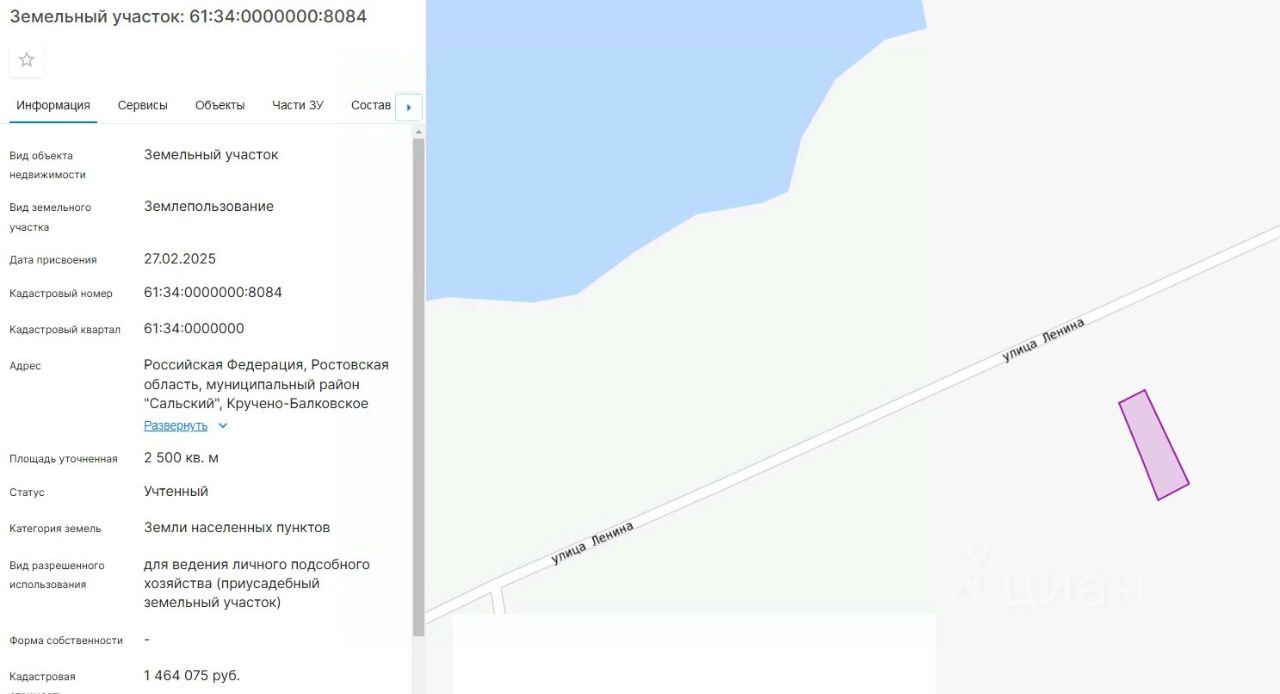Click the Кадастровый квартал value 61:34:0000000
Image resolution: width=1280 pixels, height=694 pixels.
194,328
